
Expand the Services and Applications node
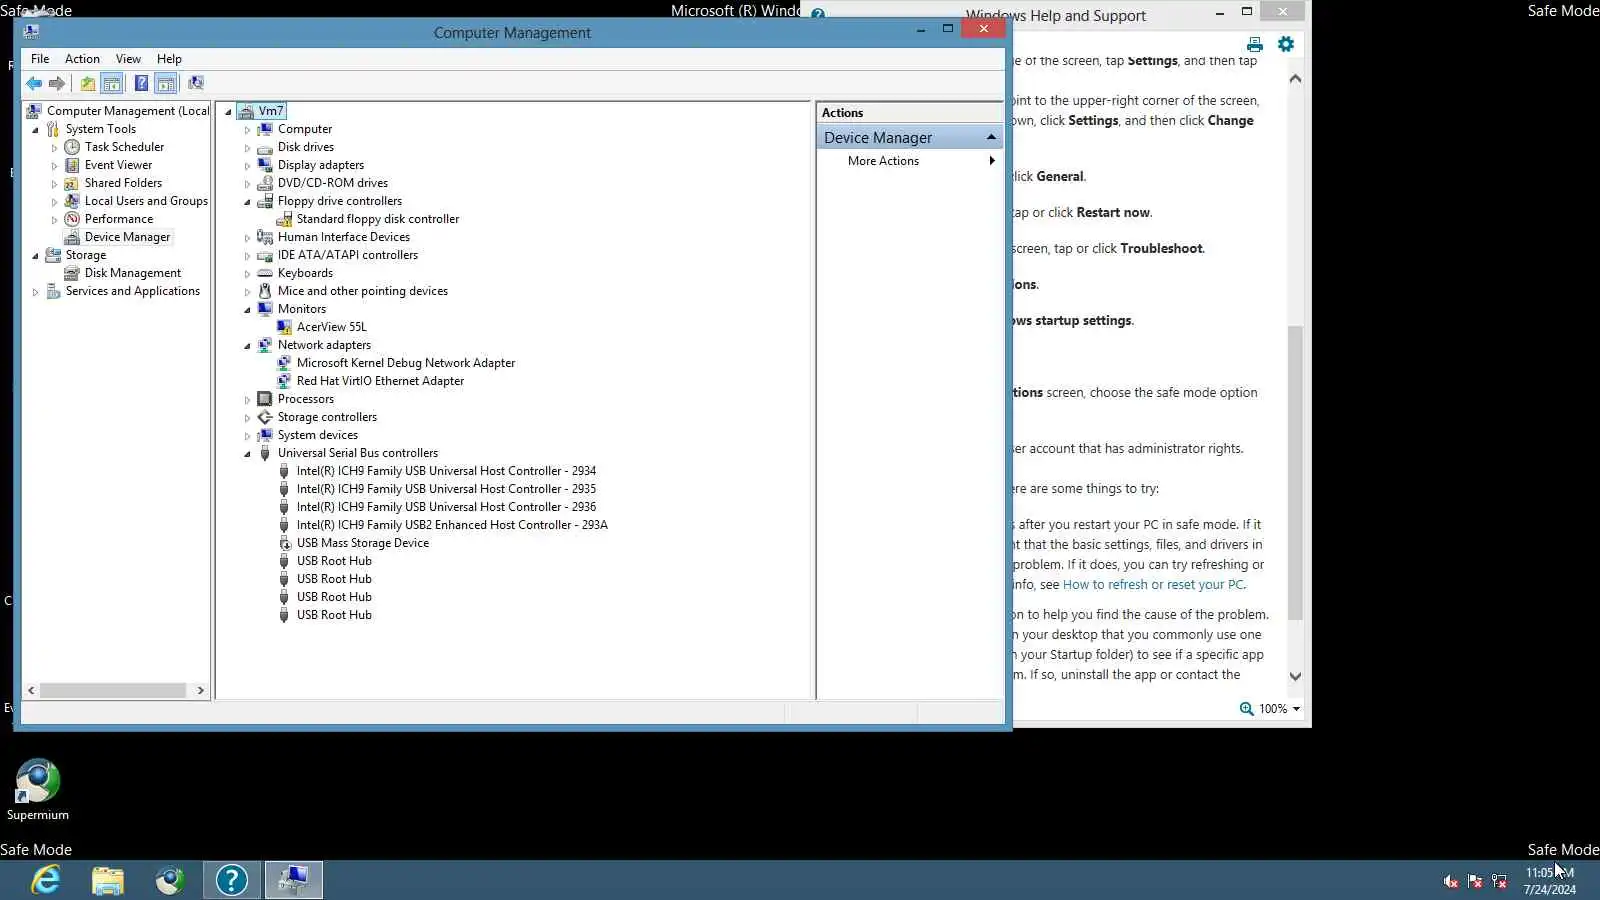[x=36, y=292]
